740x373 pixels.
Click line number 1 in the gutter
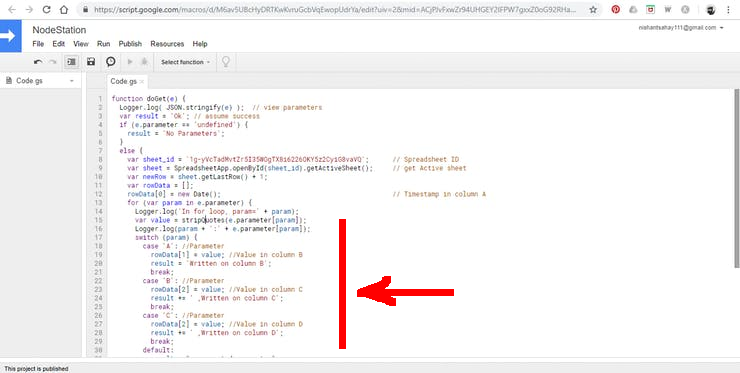[x=100, y=99]
